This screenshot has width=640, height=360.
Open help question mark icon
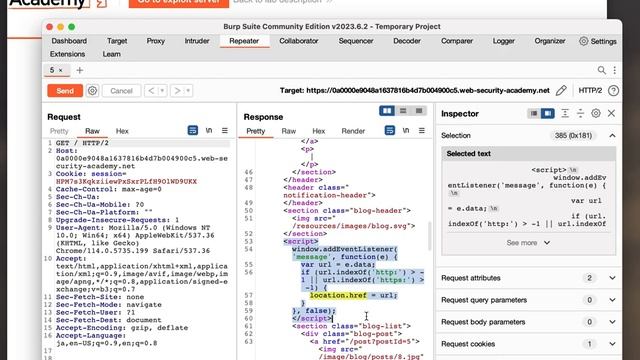click(x=613, y=91)
